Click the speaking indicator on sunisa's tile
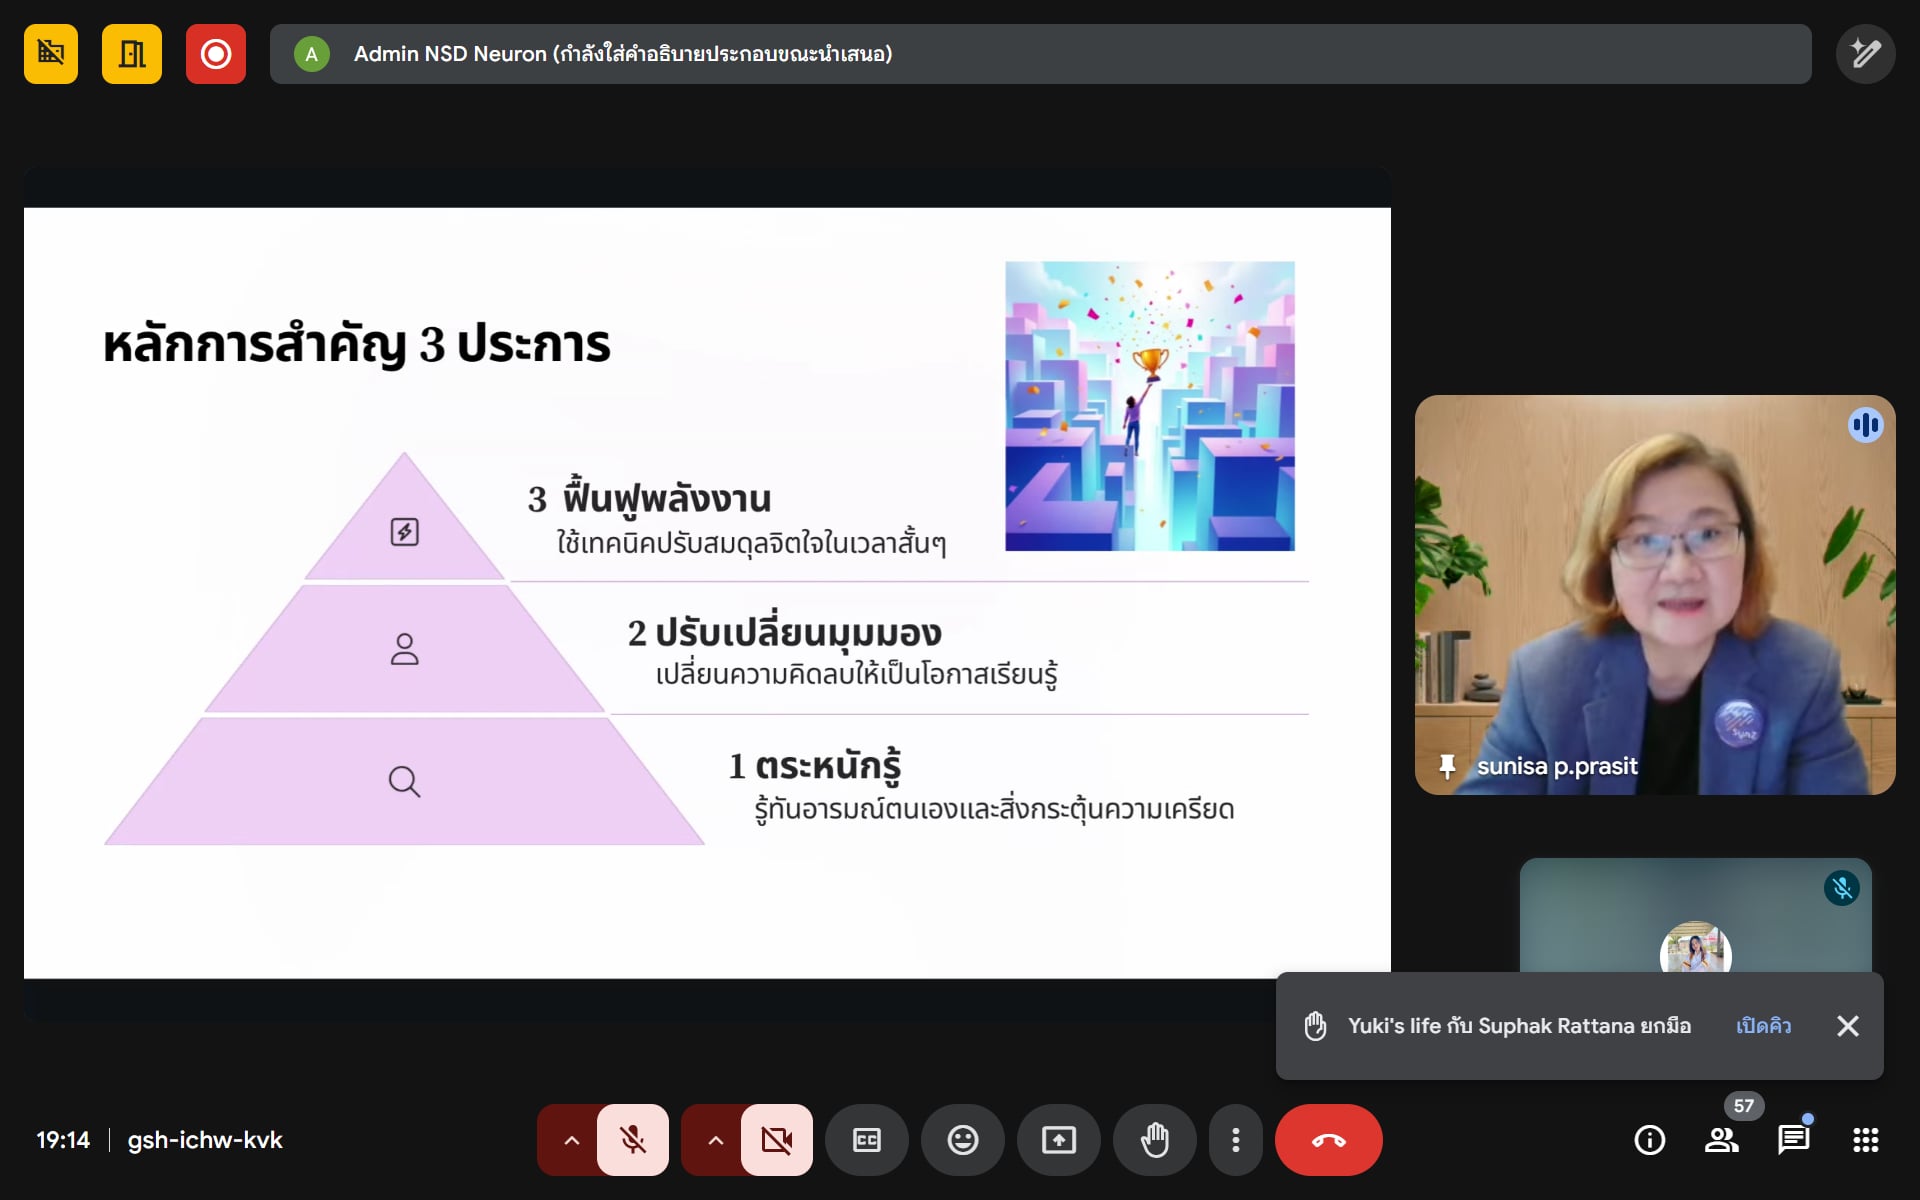This screenshot has height=1200, width=1920. pyautogui.click(x=1866, y=425)
